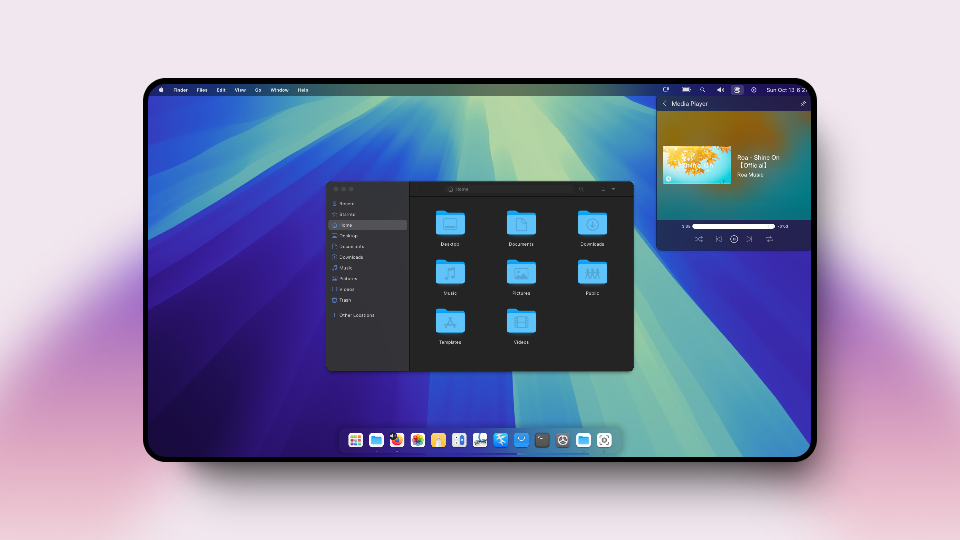Go back from Media Player panel
Screen dimensions: 960x540
(x=664, y=103)
